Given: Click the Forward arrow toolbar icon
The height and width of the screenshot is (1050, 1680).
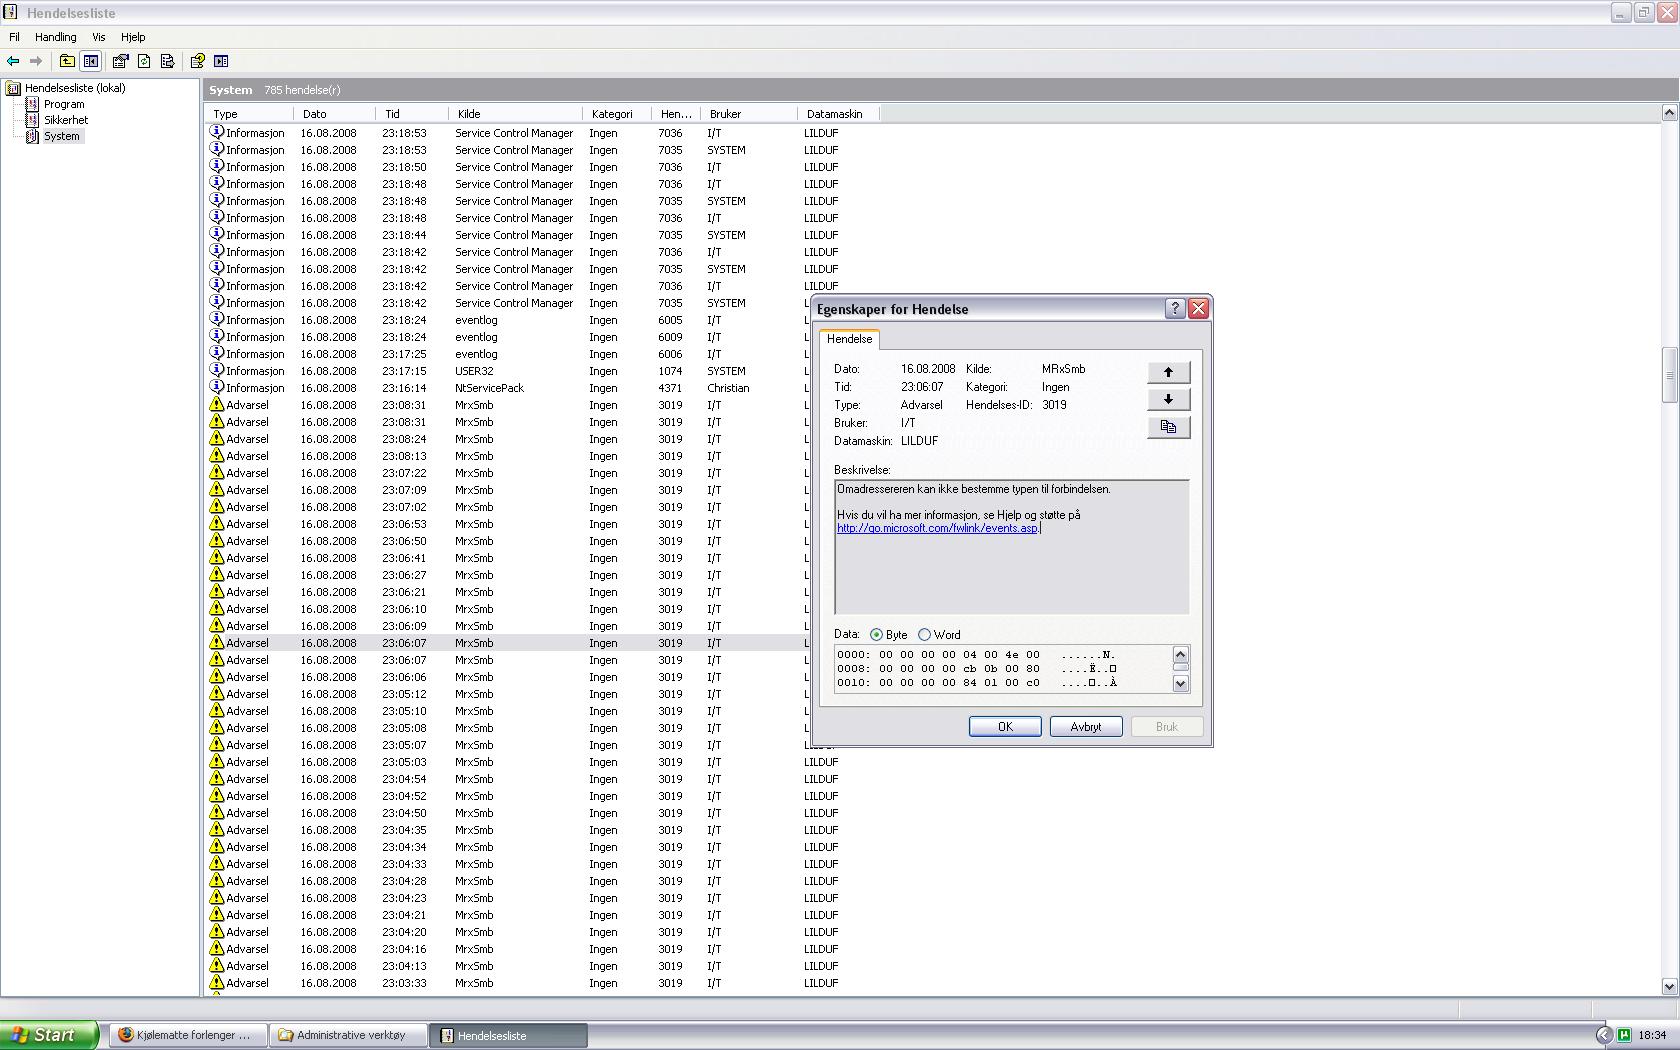Looking at the screenshot, I should [x=36, y=61].
